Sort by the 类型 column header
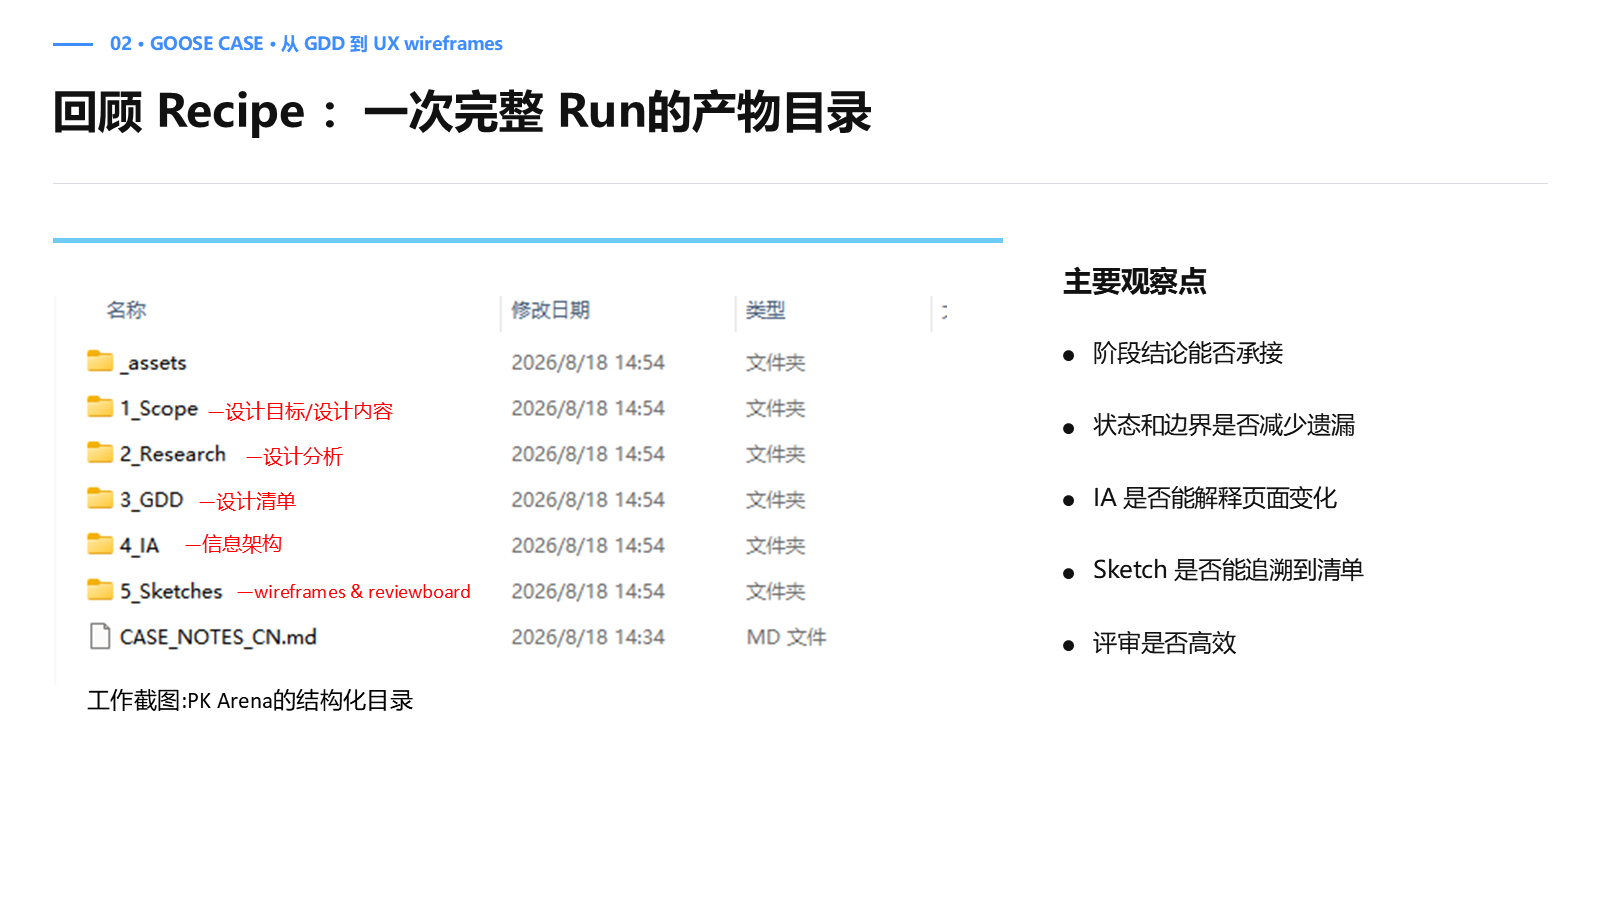 (x=766, y=310)
